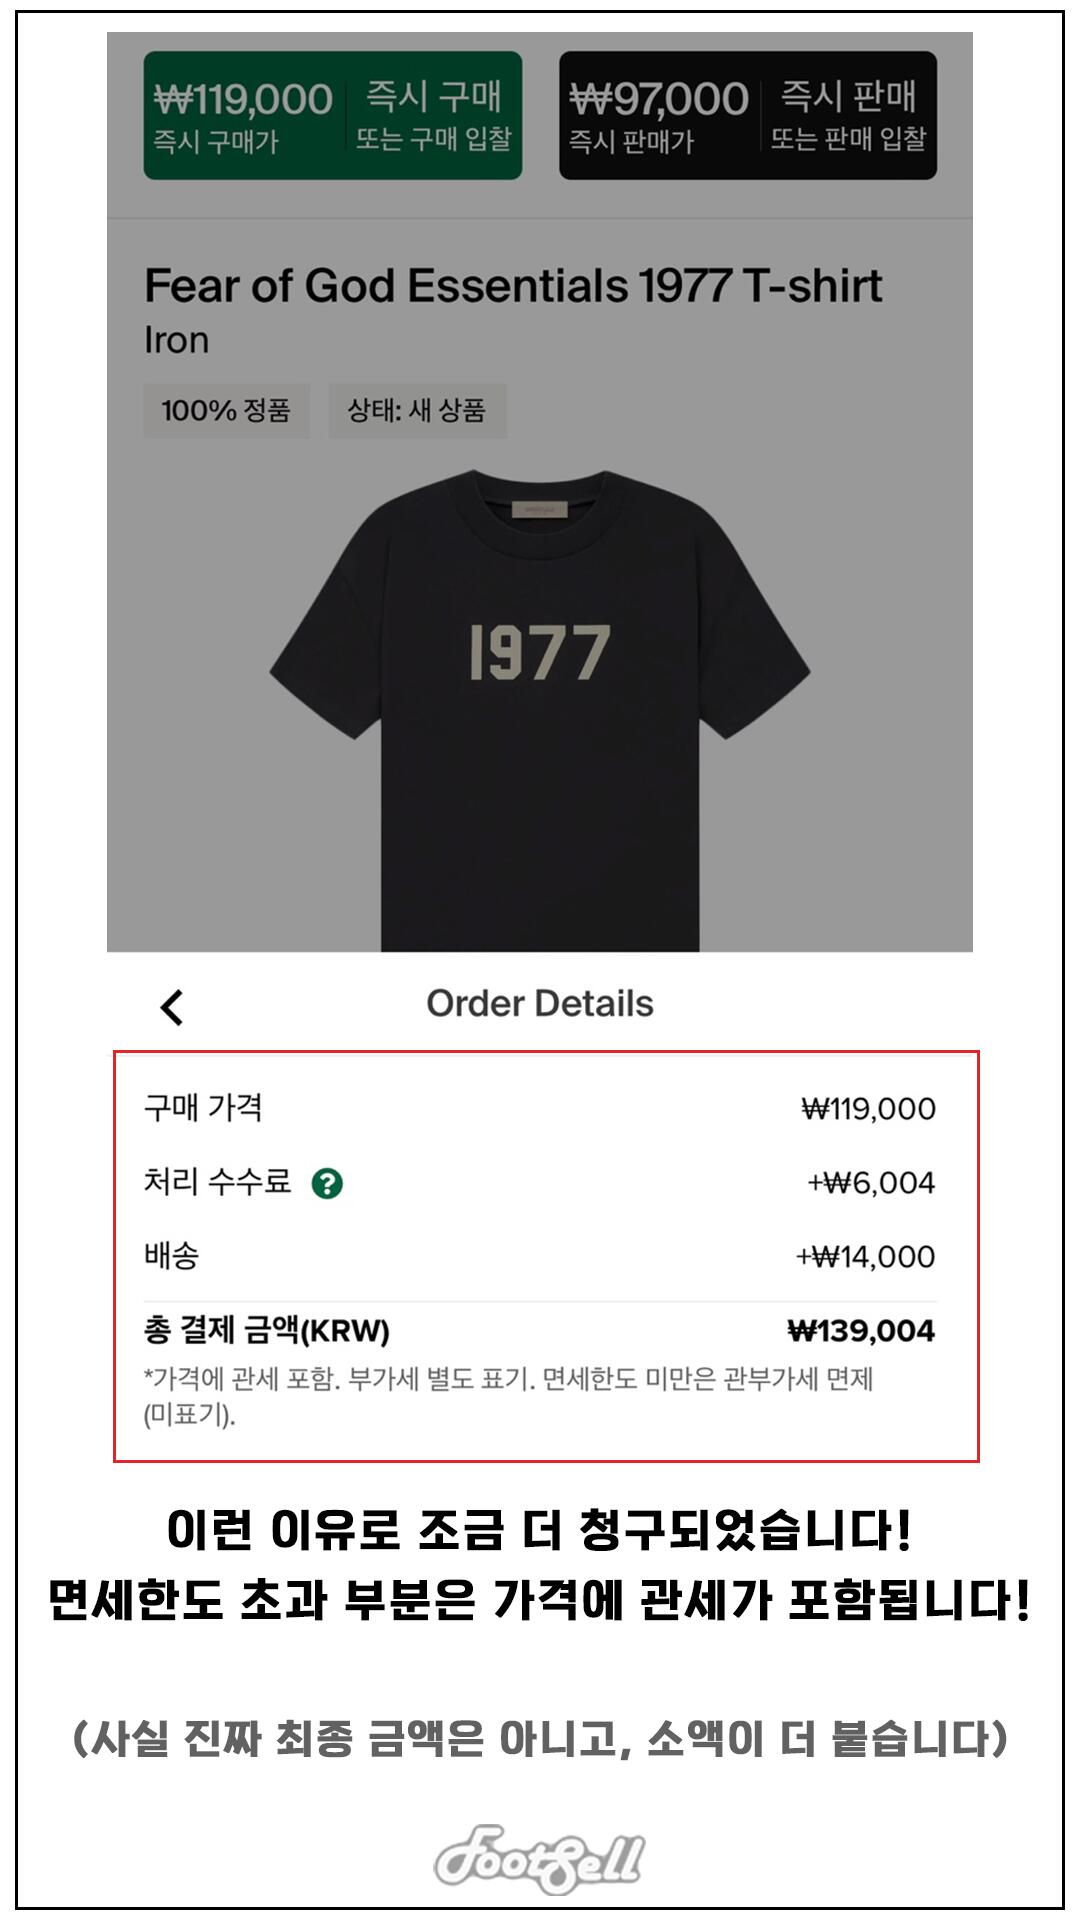
Task: Select the 상태: 새 상품 badge
Action: pos(416,410)
